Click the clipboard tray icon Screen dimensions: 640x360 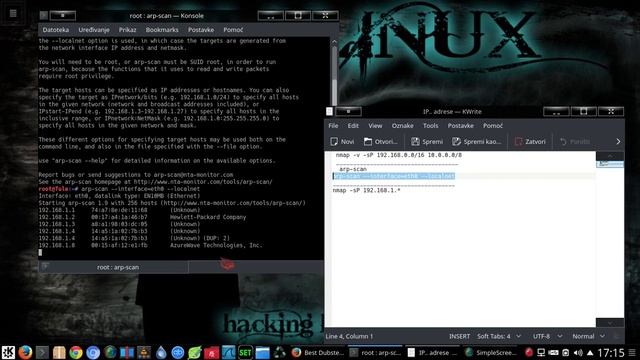(x=565, y=352)
